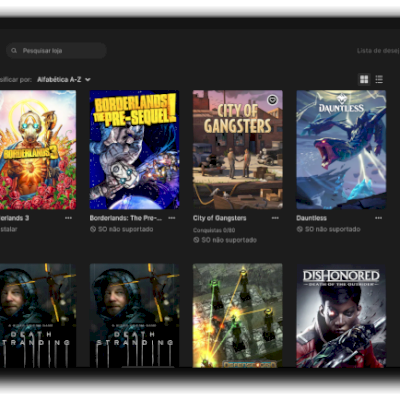
Task: Click SO não suportado under City of Gangsters
Action: point(229,240)
